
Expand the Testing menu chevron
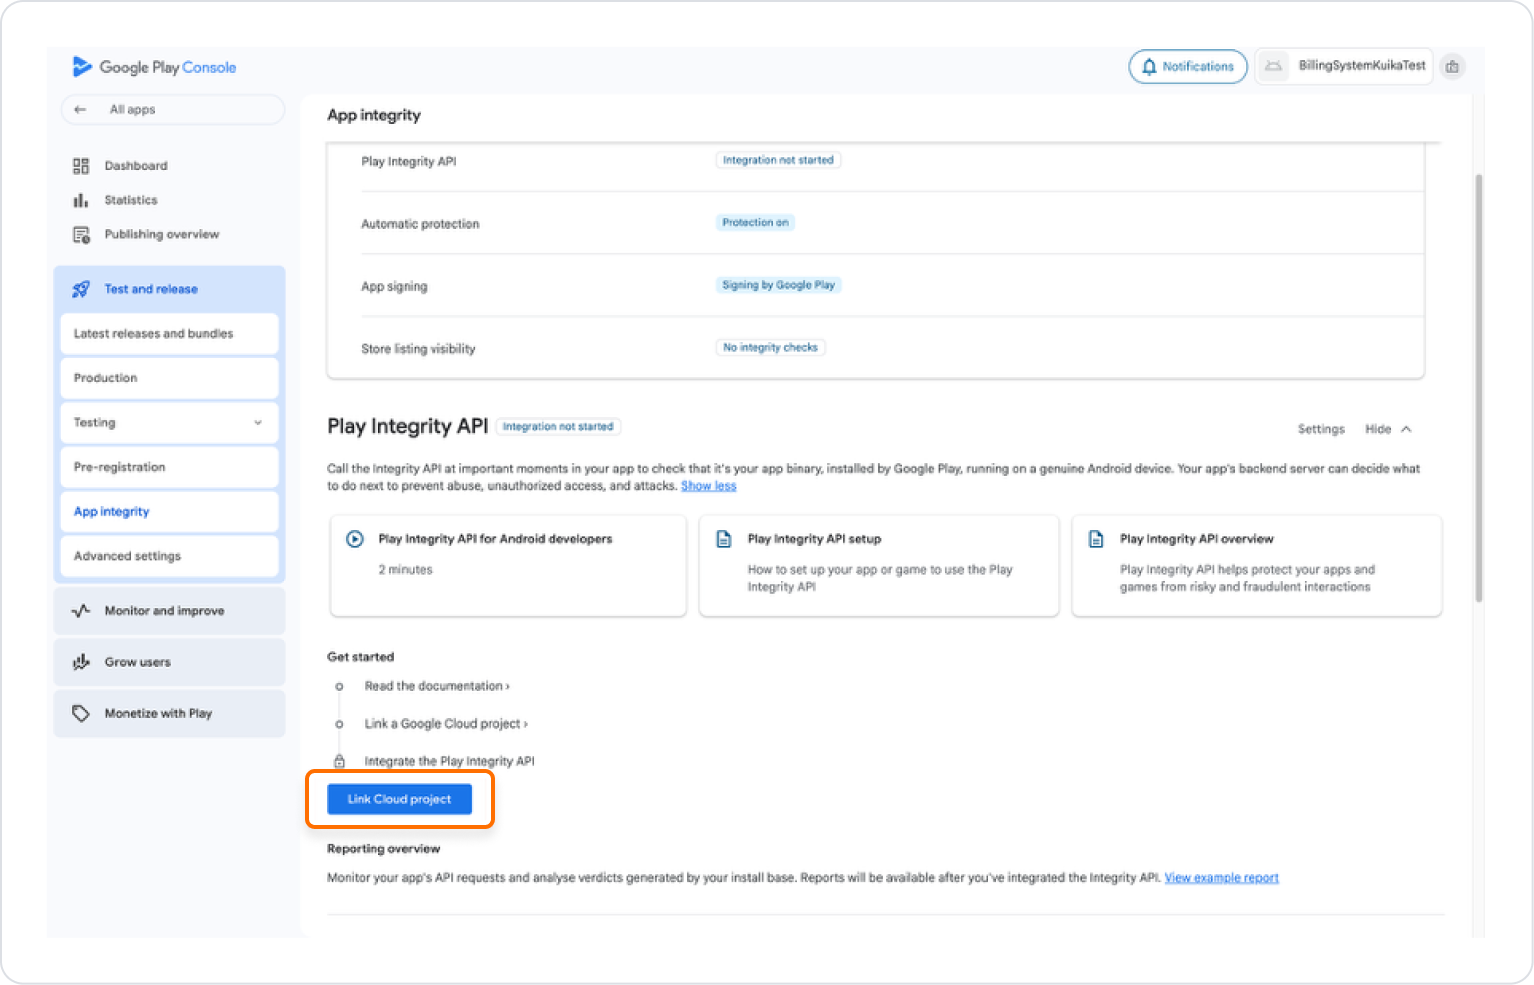(258, 423)
